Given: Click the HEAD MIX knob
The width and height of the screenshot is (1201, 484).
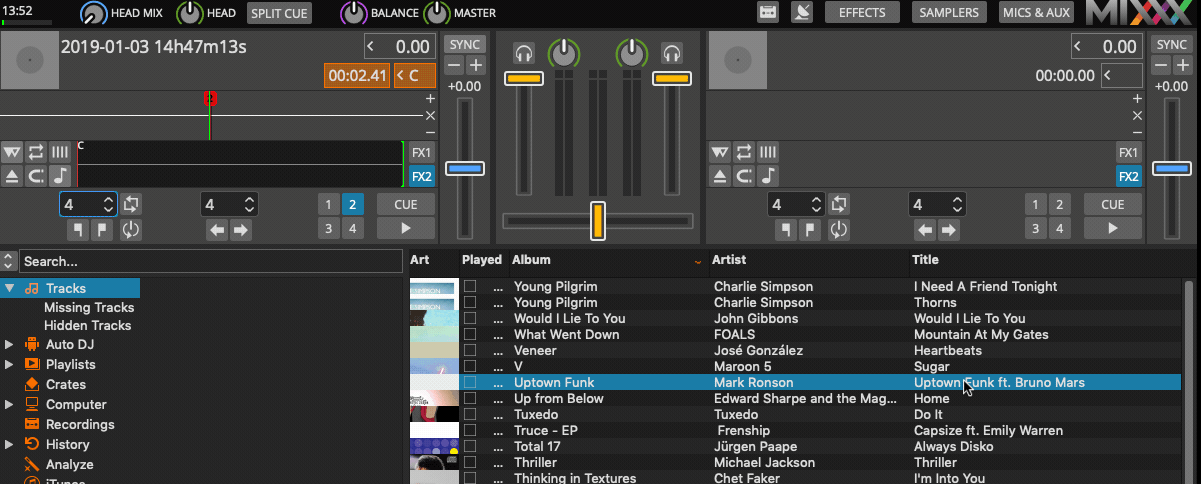Looking at the screenshot, I should tap(93, 14).
